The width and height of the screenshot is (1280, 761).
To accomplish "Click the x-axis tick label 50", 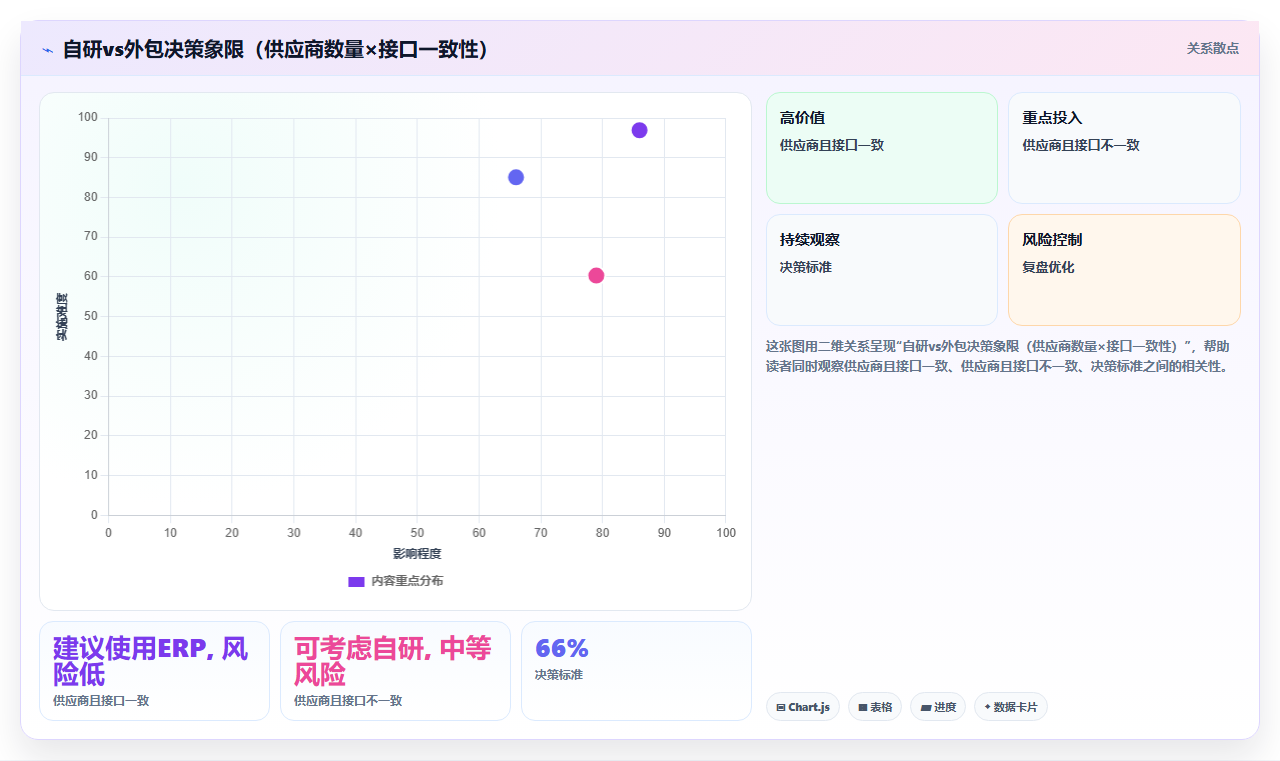I will [417, 533].
